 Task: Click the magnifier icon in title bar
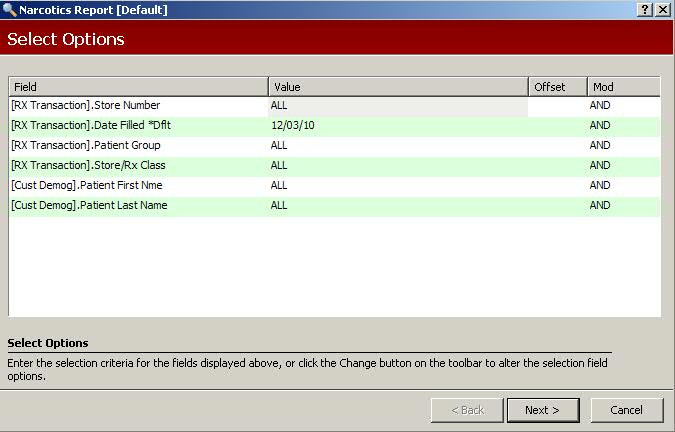tap(10, 10)
